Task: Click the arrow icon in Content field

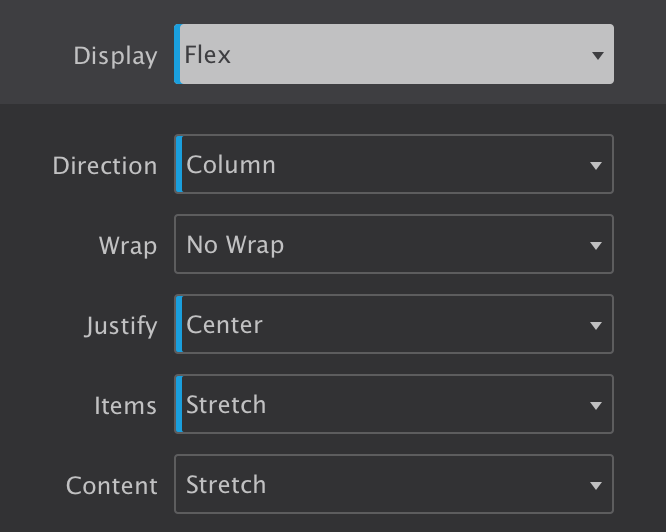Action: click(596, 486)
